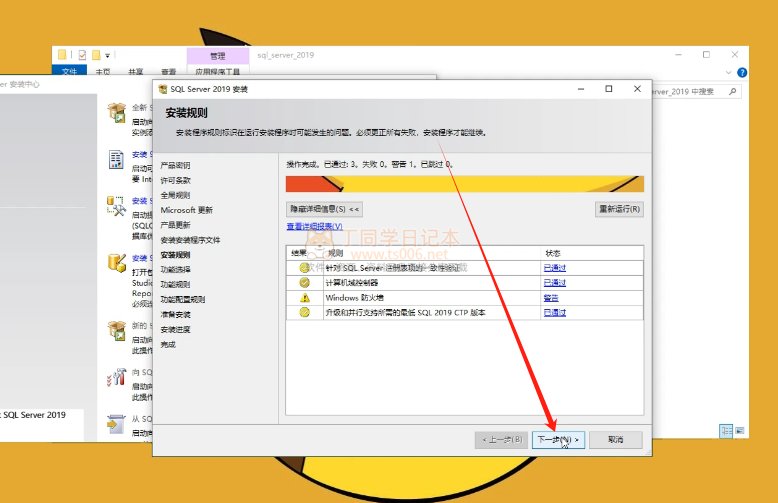The width and height of the screenshot is (778, 503).
Task: Click the search magnifier in Explorer
Action: pyautogui.click(x=732, y=92)
